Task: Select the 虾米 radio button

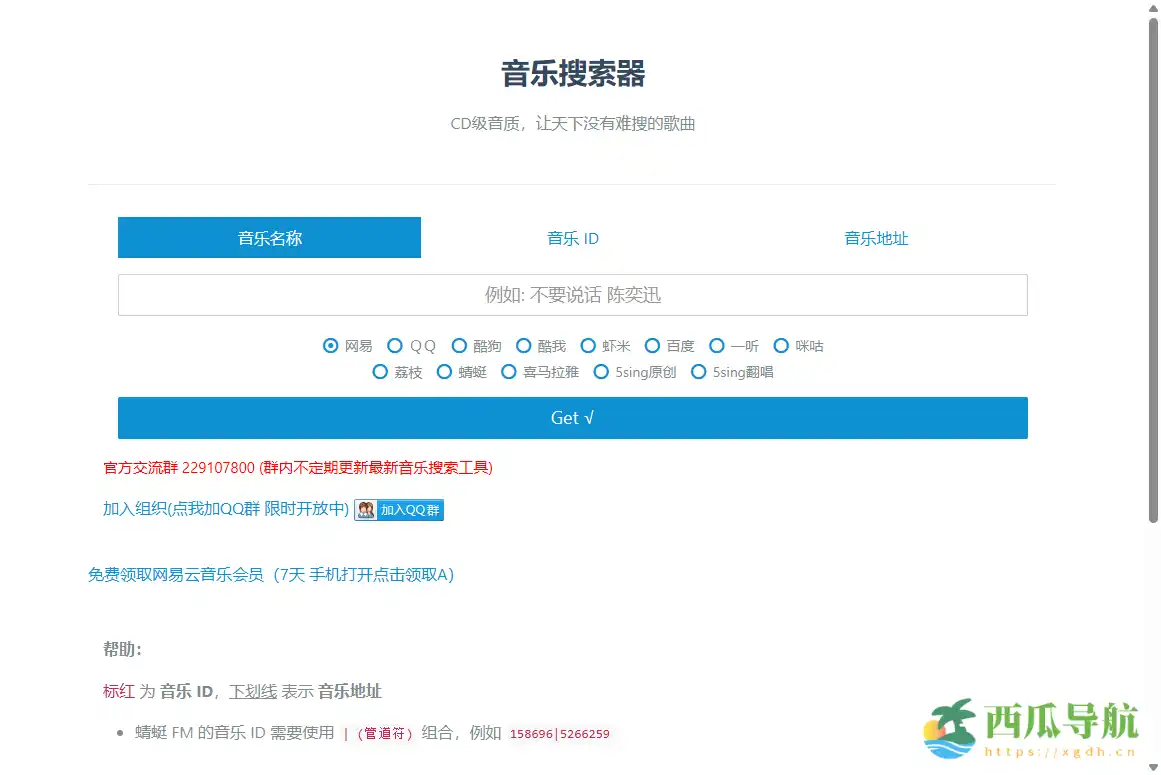Action: coord(588,346)
